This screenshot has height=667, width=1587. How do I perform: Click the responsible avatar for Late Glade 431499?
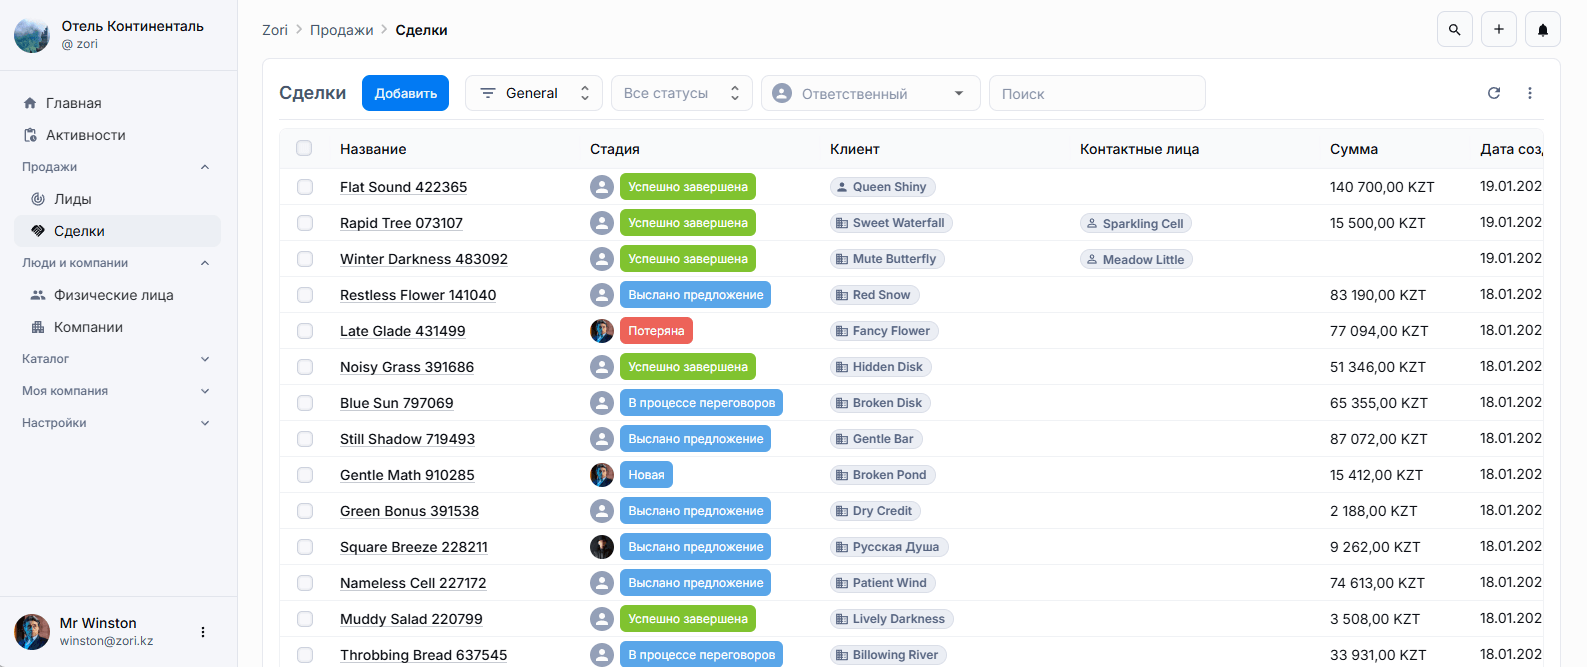pyautogui.click(x=601, y=331)
